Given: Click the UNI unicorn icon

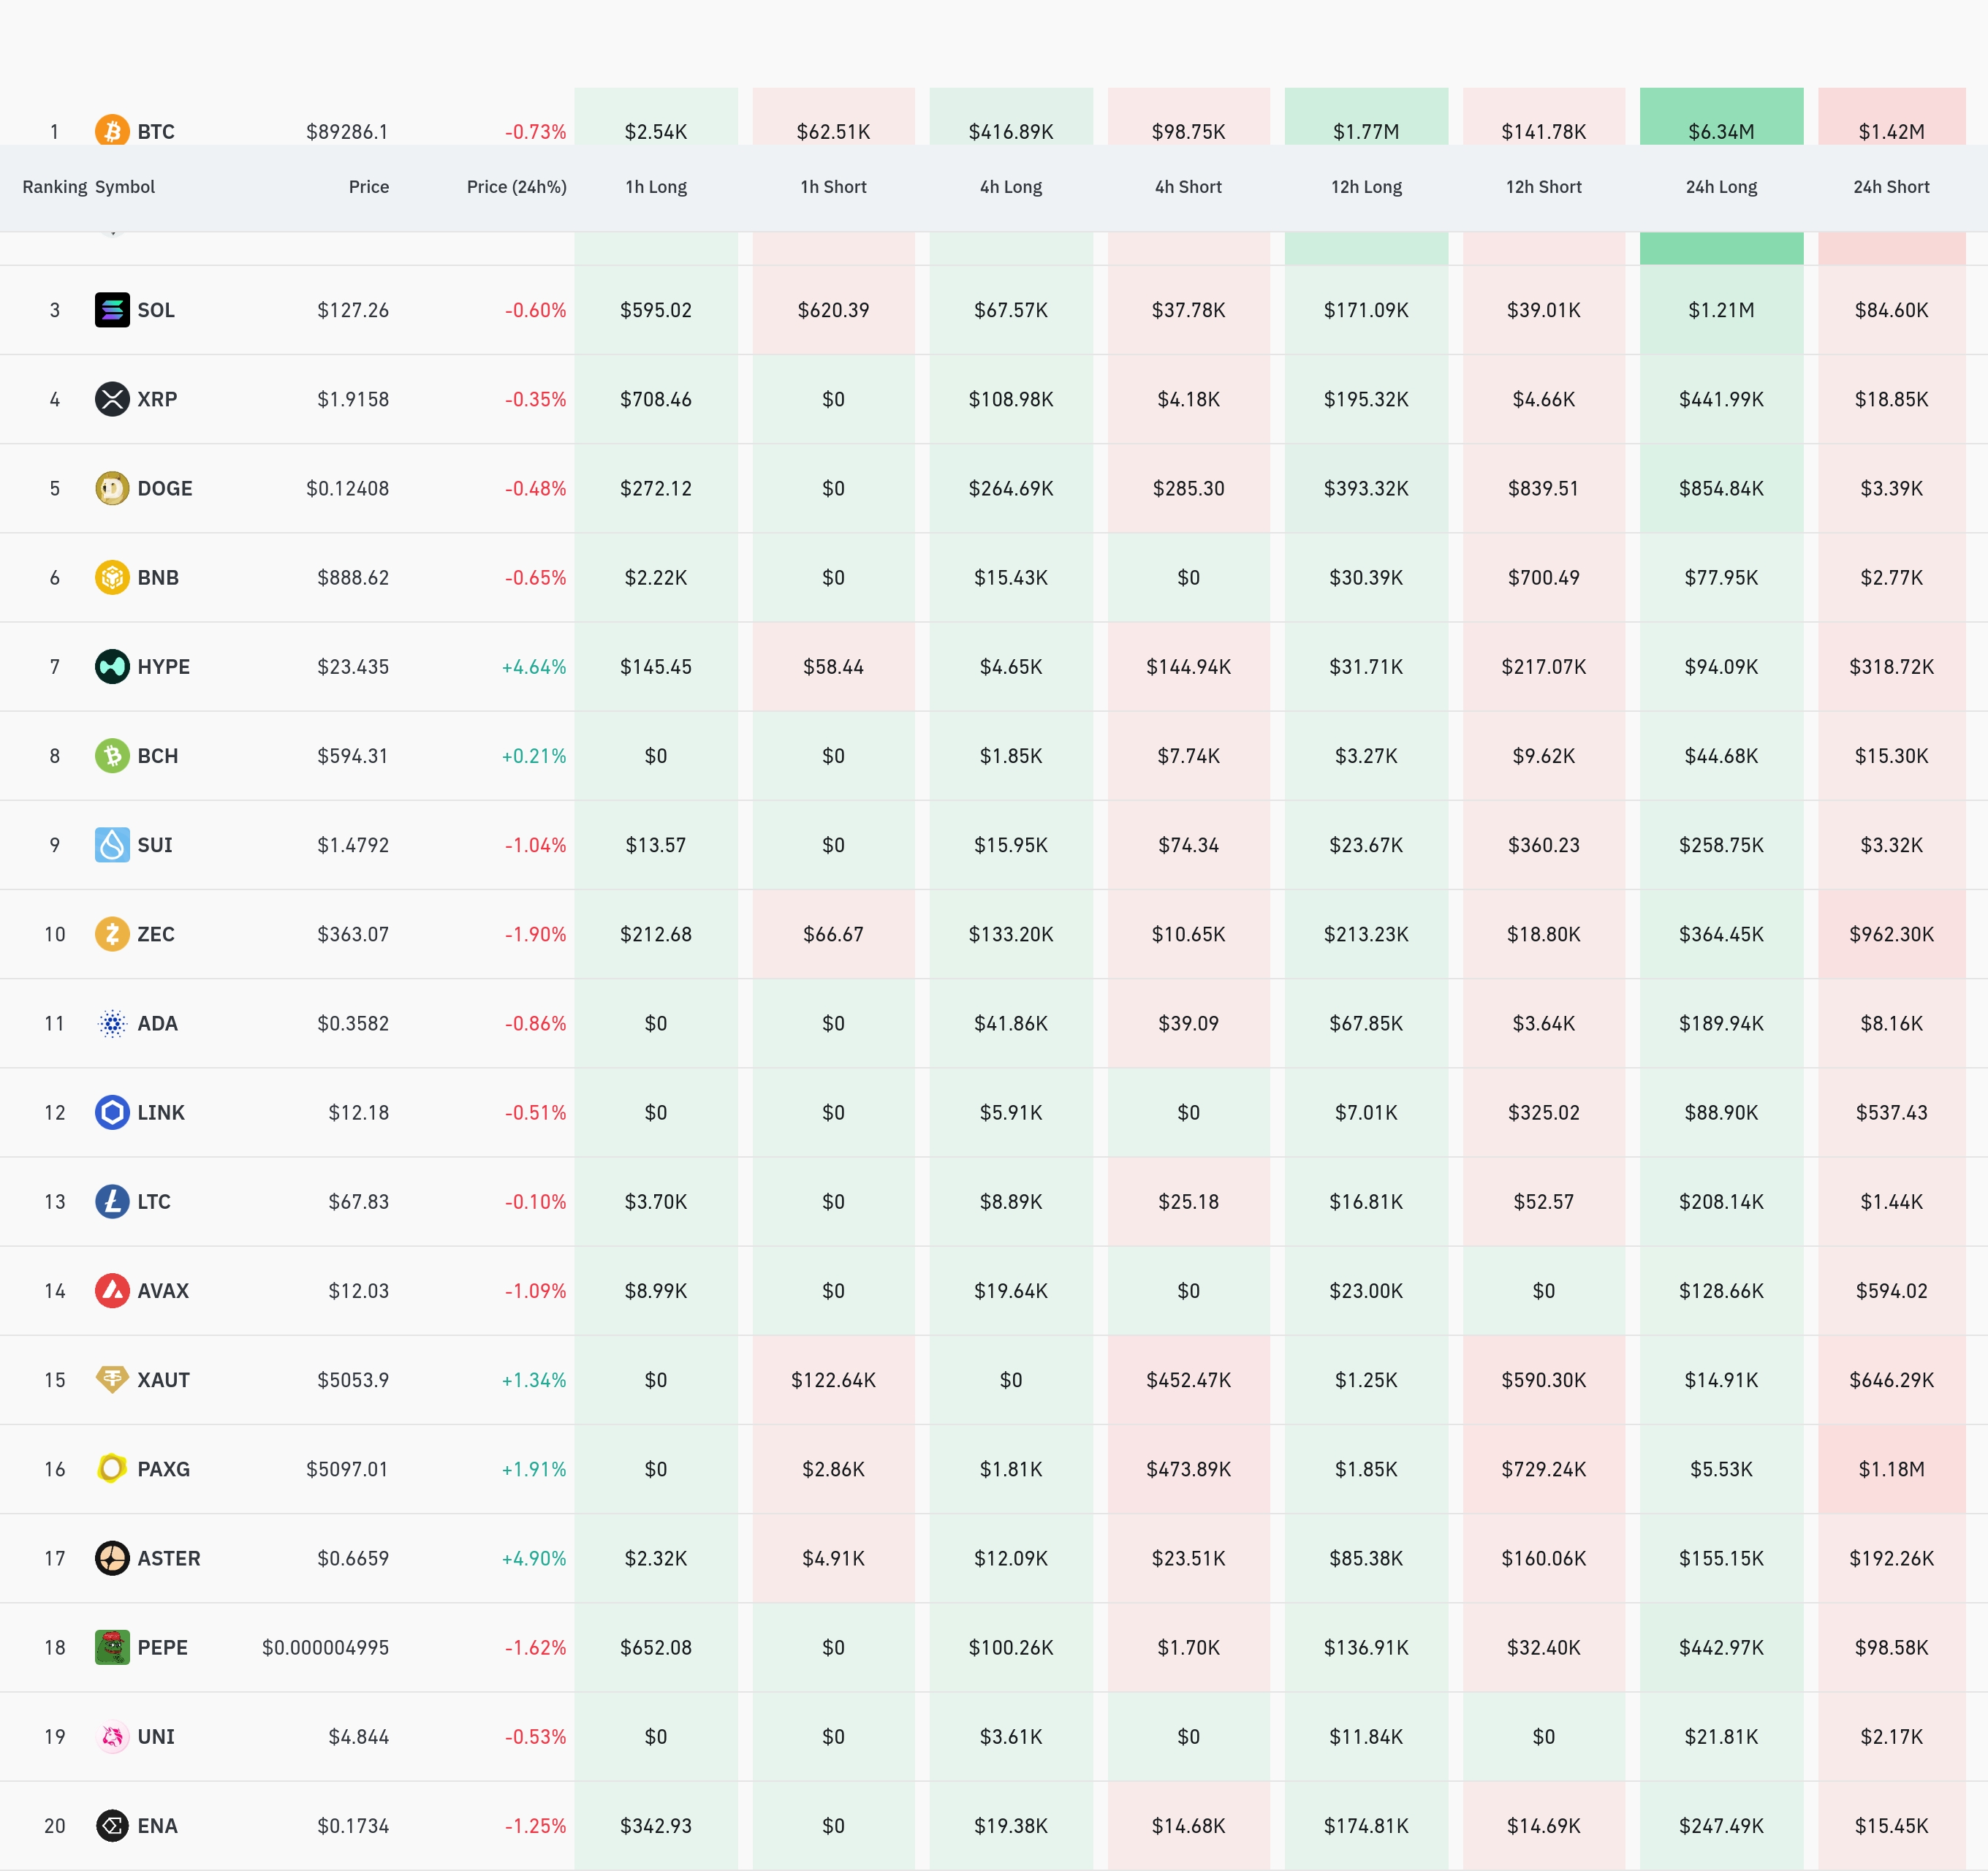Looking at the screenshot, I should [112, 1737].
